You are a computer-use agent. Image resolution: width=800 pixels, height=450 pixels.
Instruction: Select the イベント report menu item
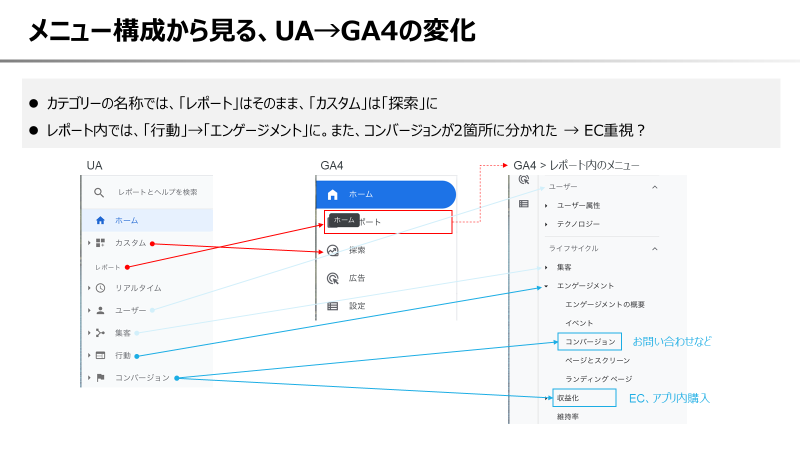click(x=580, y=323)
